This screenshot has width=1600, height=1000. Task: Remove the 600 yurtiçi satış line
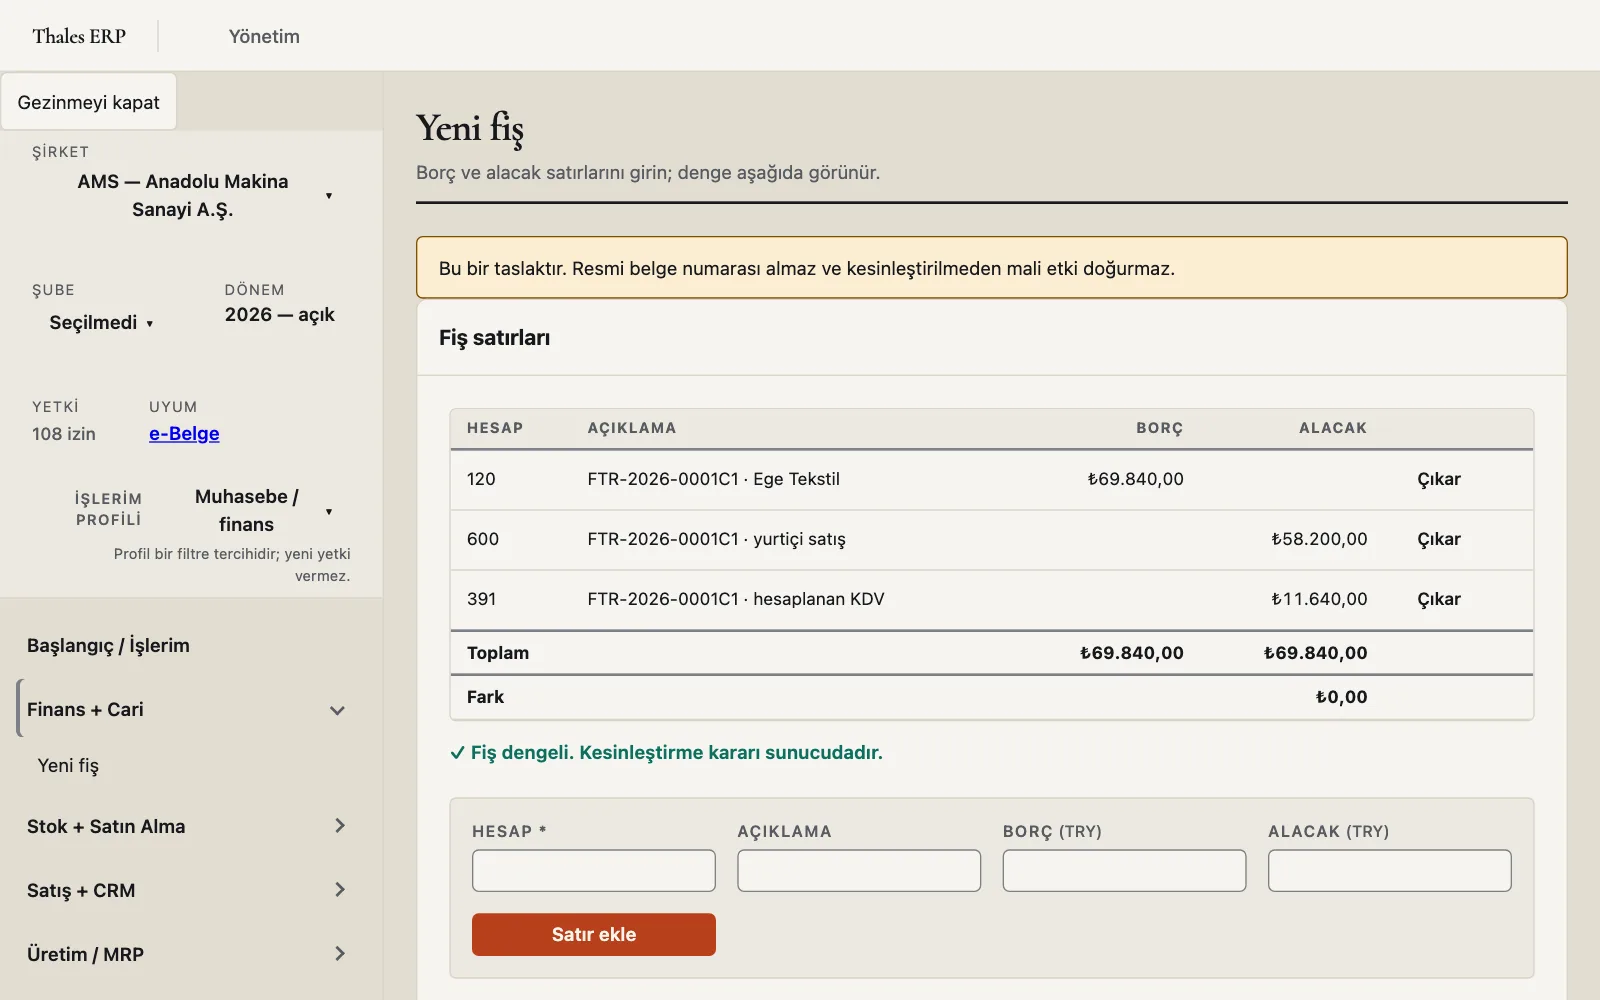[x=1439, y=539]
